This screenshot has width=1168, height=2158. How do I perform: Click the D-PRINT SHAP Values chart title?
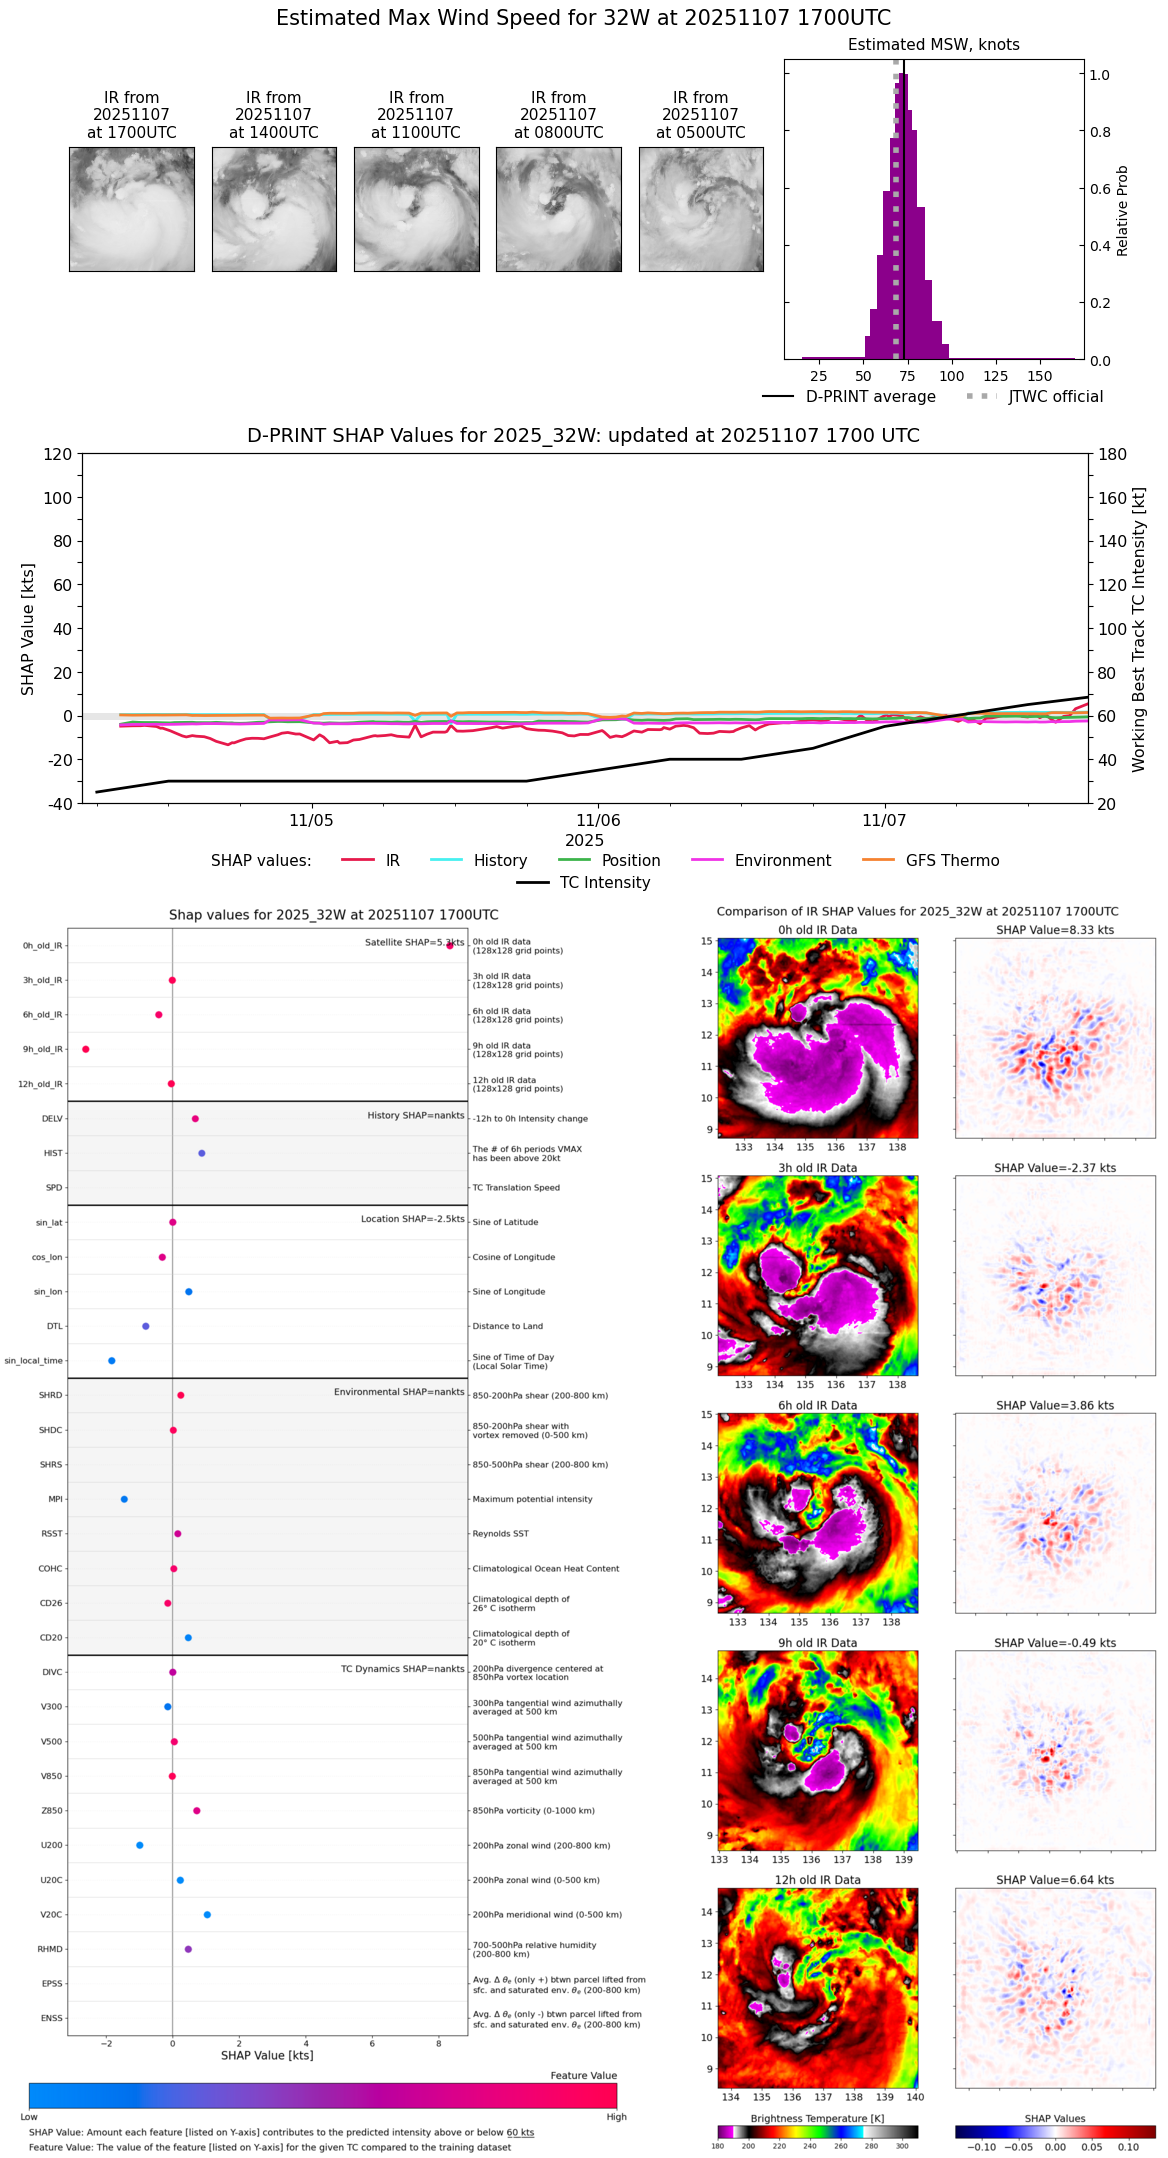[x=584, y=436]
